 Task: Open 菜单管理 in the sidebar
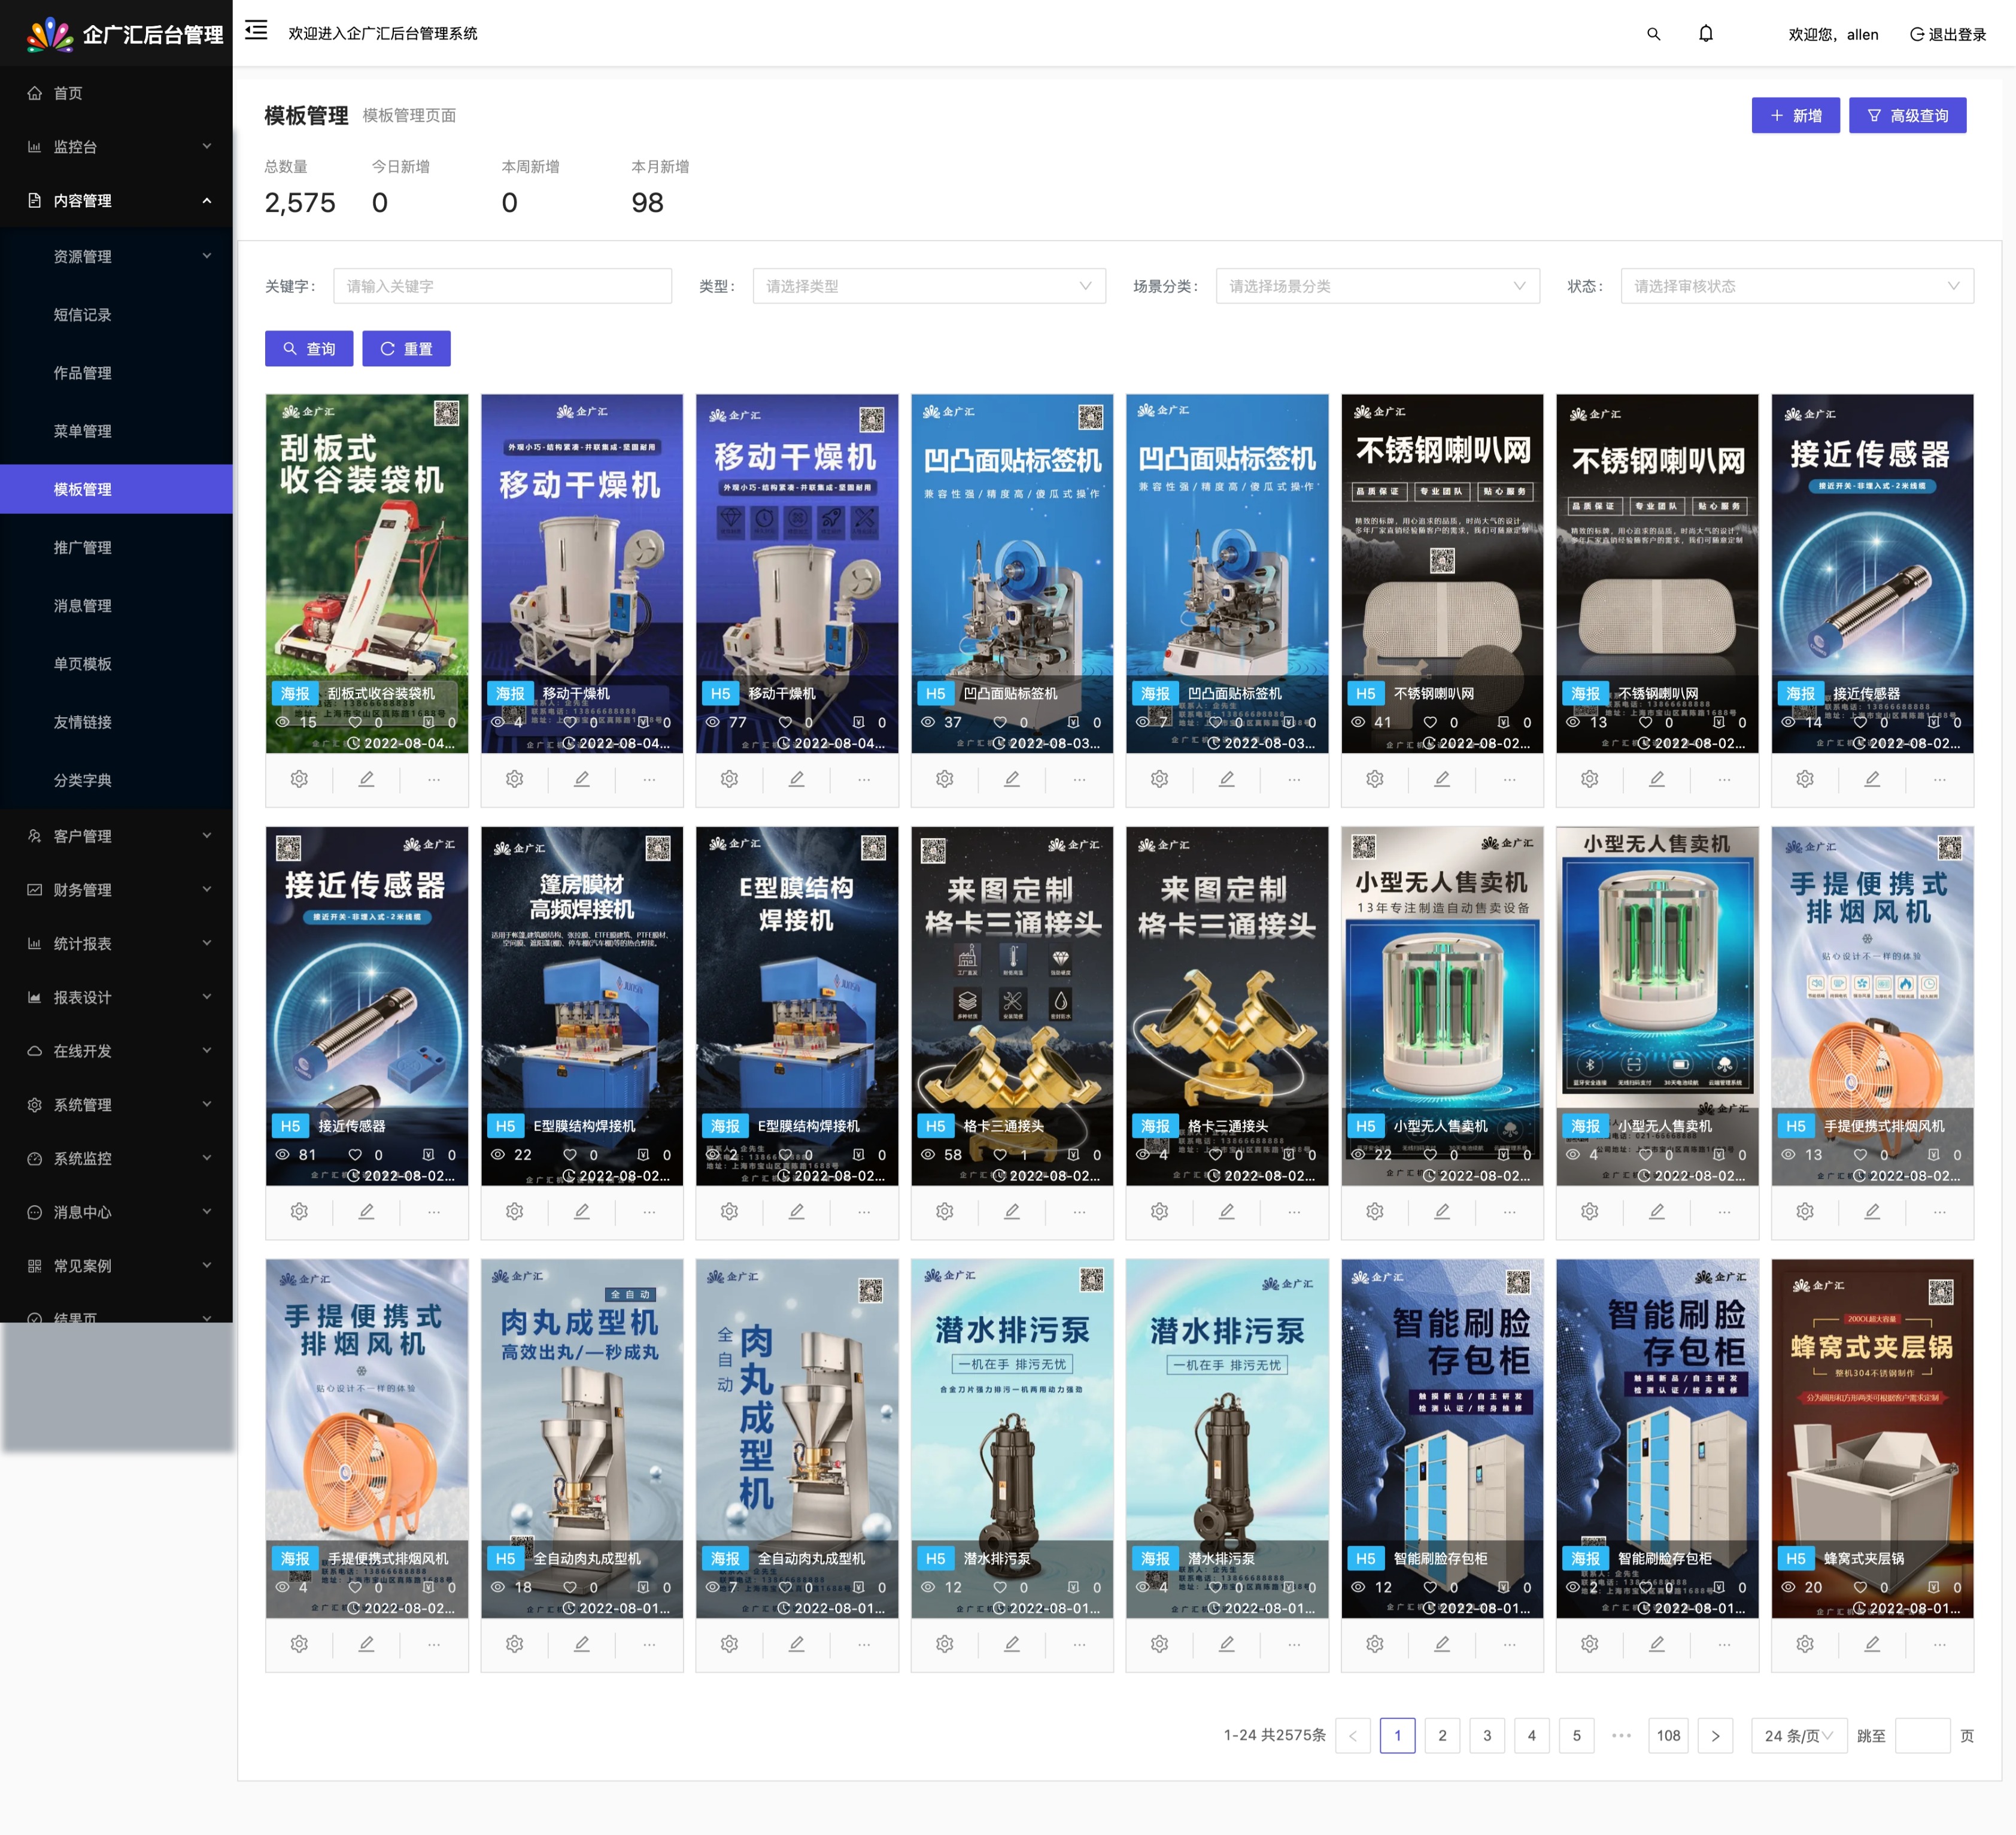coord(116,431)
